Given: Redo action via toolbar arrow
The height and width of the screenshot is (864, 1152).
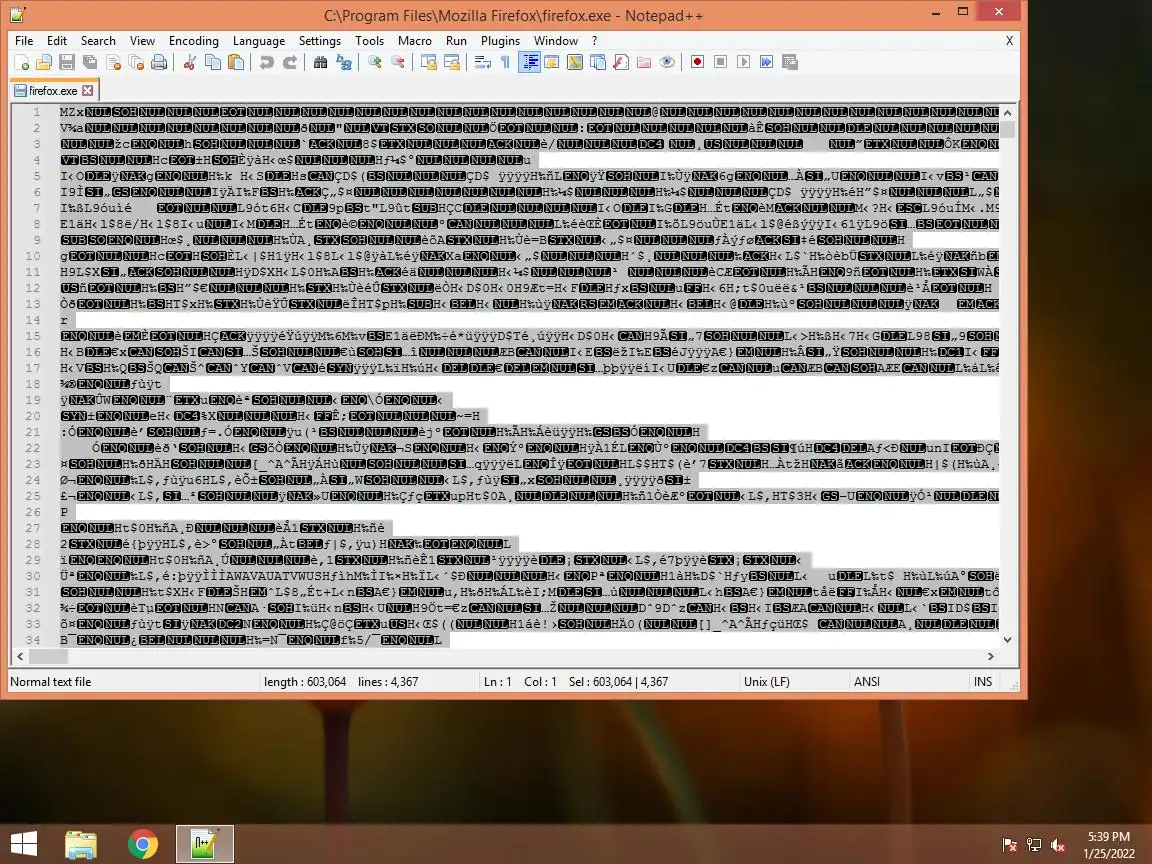Looking at the screenshot, I should pyautogui.click(x=289, y=62).
